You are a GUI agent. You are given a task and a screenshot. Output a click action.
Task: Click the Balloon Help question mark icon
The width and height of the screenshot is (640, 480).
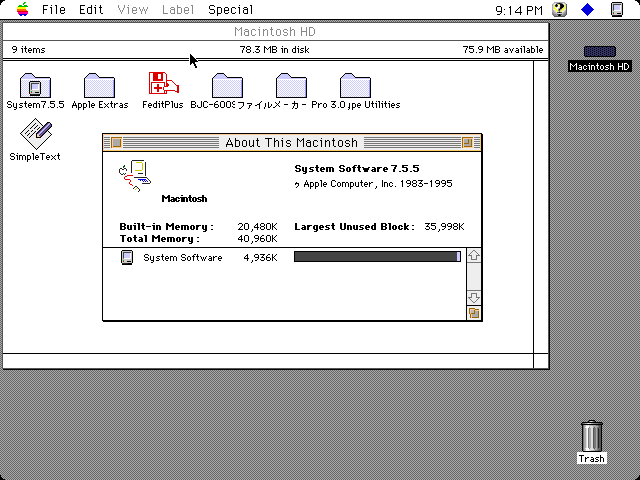point(559,9)
